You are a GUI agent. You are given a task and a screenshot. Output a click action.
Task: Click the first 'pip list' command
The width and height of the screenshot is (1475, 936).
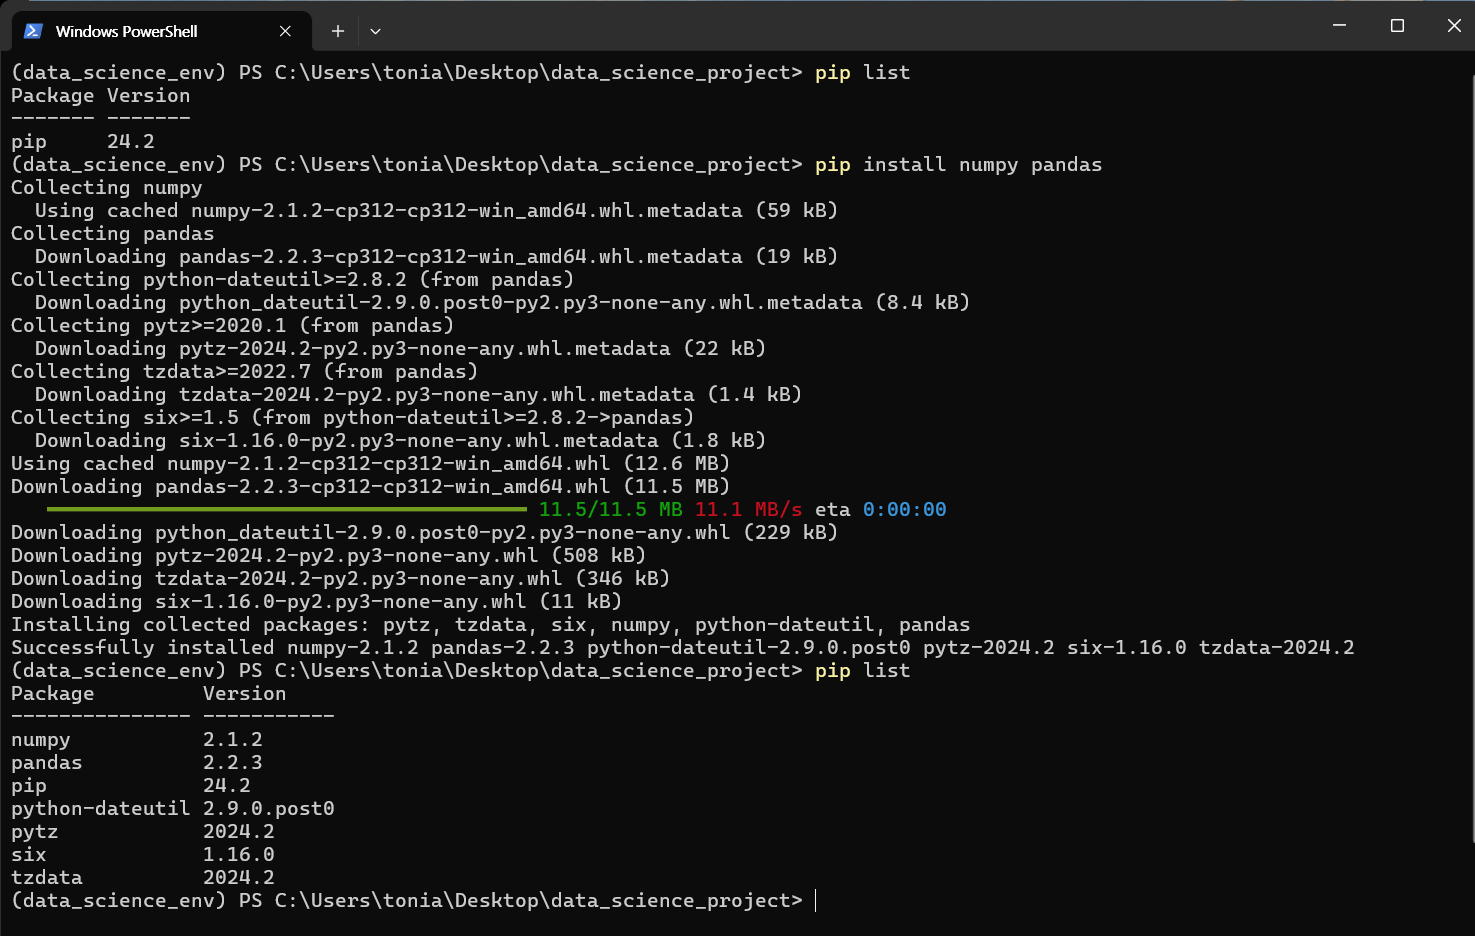(x=862, y=72)
